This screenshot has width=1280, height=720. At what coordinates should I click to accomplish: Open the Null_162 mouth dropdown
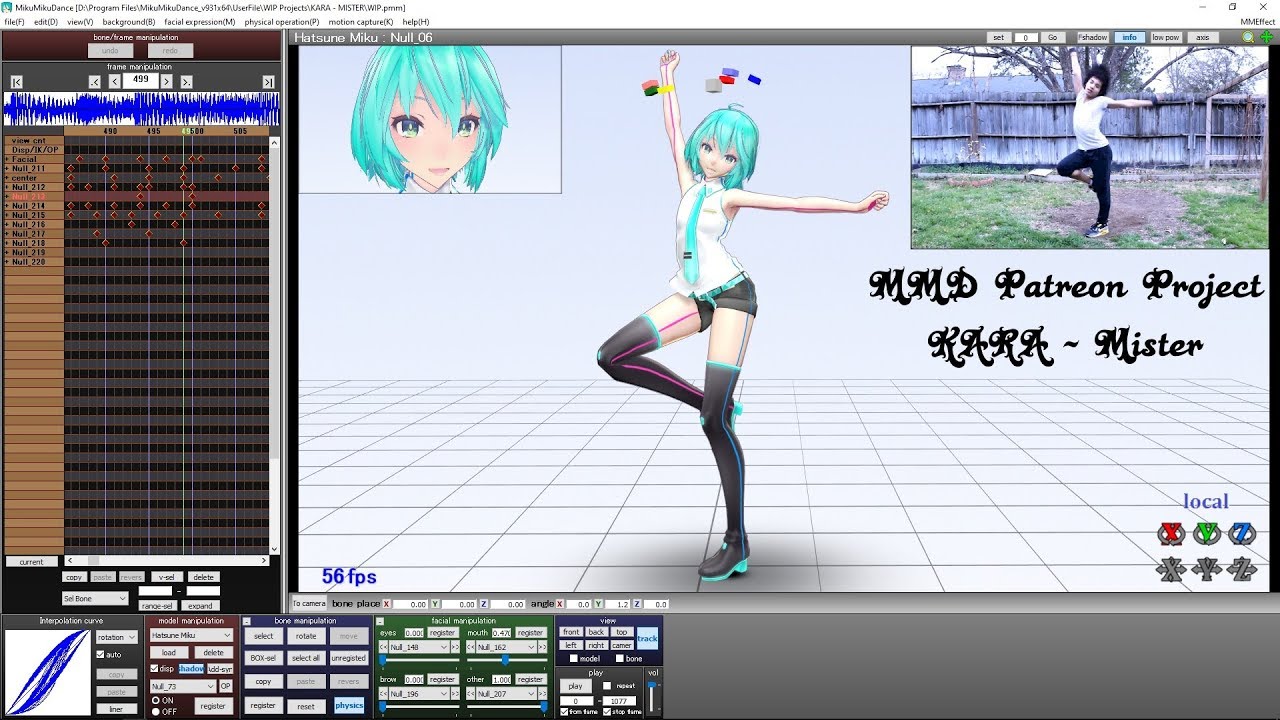click(506, 647)
